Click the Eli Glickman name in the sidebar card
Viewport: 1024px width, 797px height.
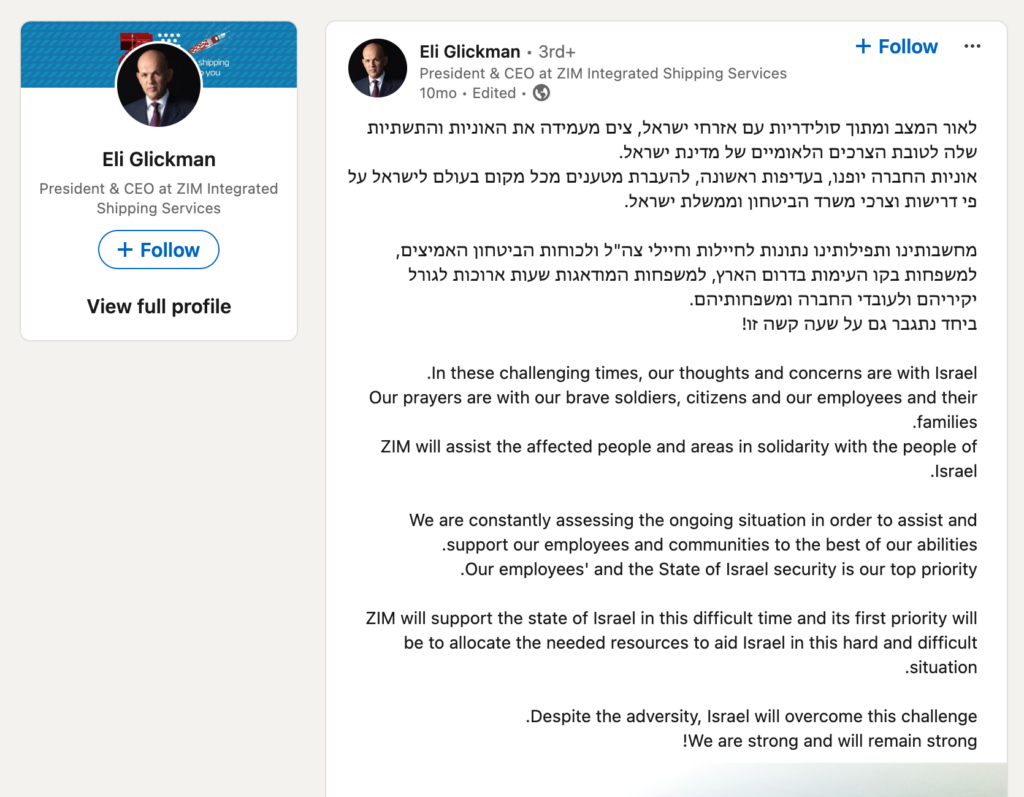pos(159,159)
